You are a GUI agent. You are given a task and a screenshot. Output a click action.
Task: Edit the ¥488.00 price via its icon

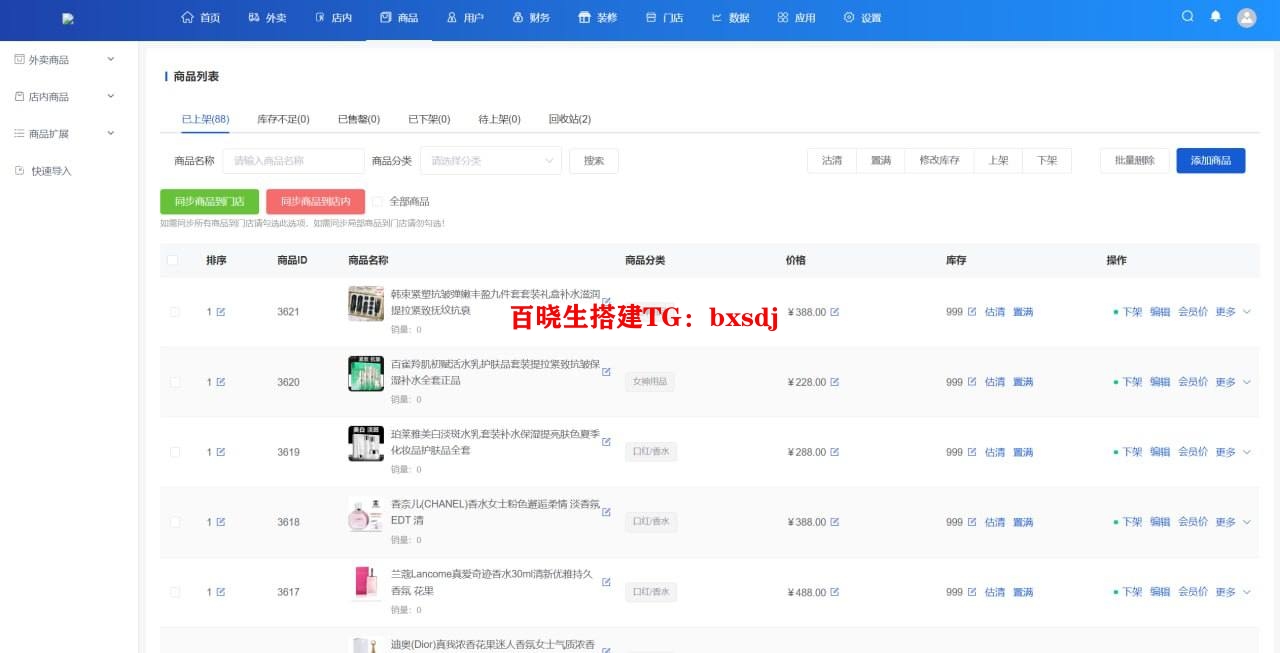pos(835,592)
